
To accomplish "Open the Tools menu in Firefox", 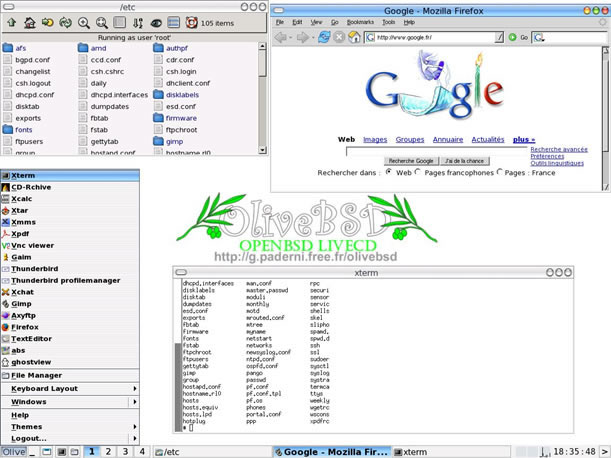I will [x=388, y=21].
